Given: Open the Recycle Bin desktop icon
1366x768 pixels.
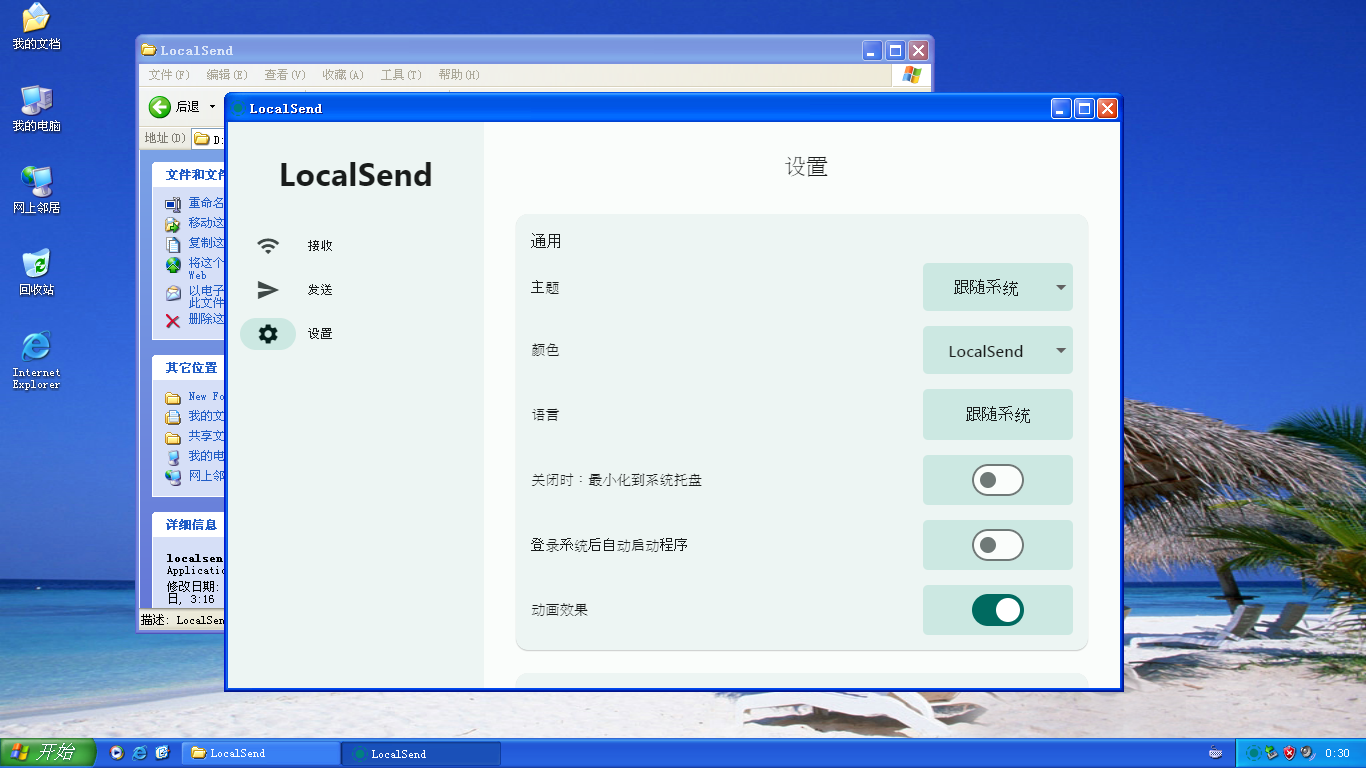Looking at the screenshot, I should click(x=36, y=265).
